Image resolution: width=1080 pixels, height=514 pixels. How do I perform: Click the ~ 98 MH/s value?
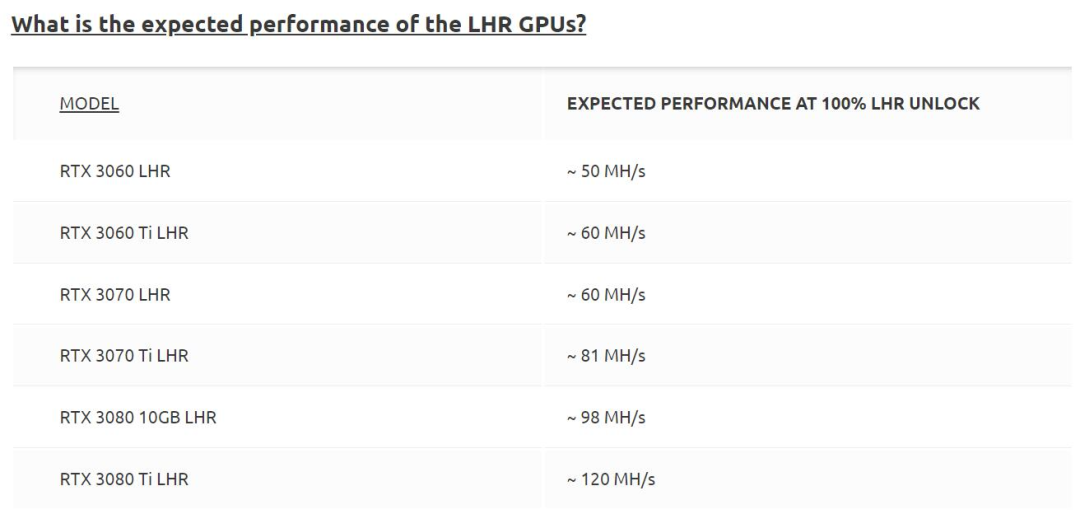[x=606, y=418]
